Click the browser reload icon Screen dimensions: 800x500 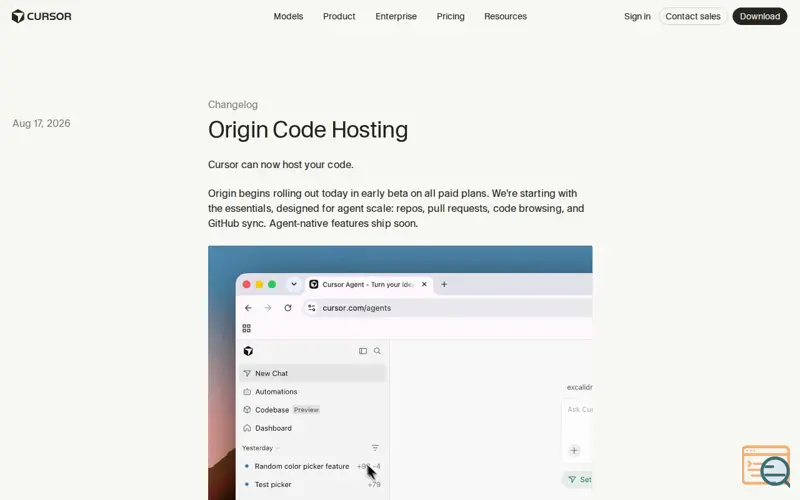(288, 308)
